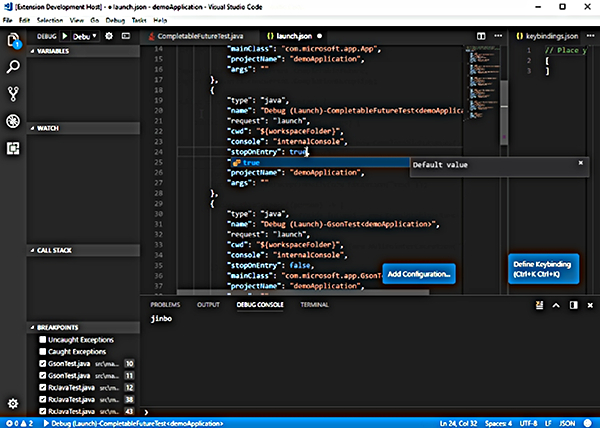Viewport: 600px width, 428px height.
Task: Select the true autocomplete suggestion
Action: [x=320, y=163]
